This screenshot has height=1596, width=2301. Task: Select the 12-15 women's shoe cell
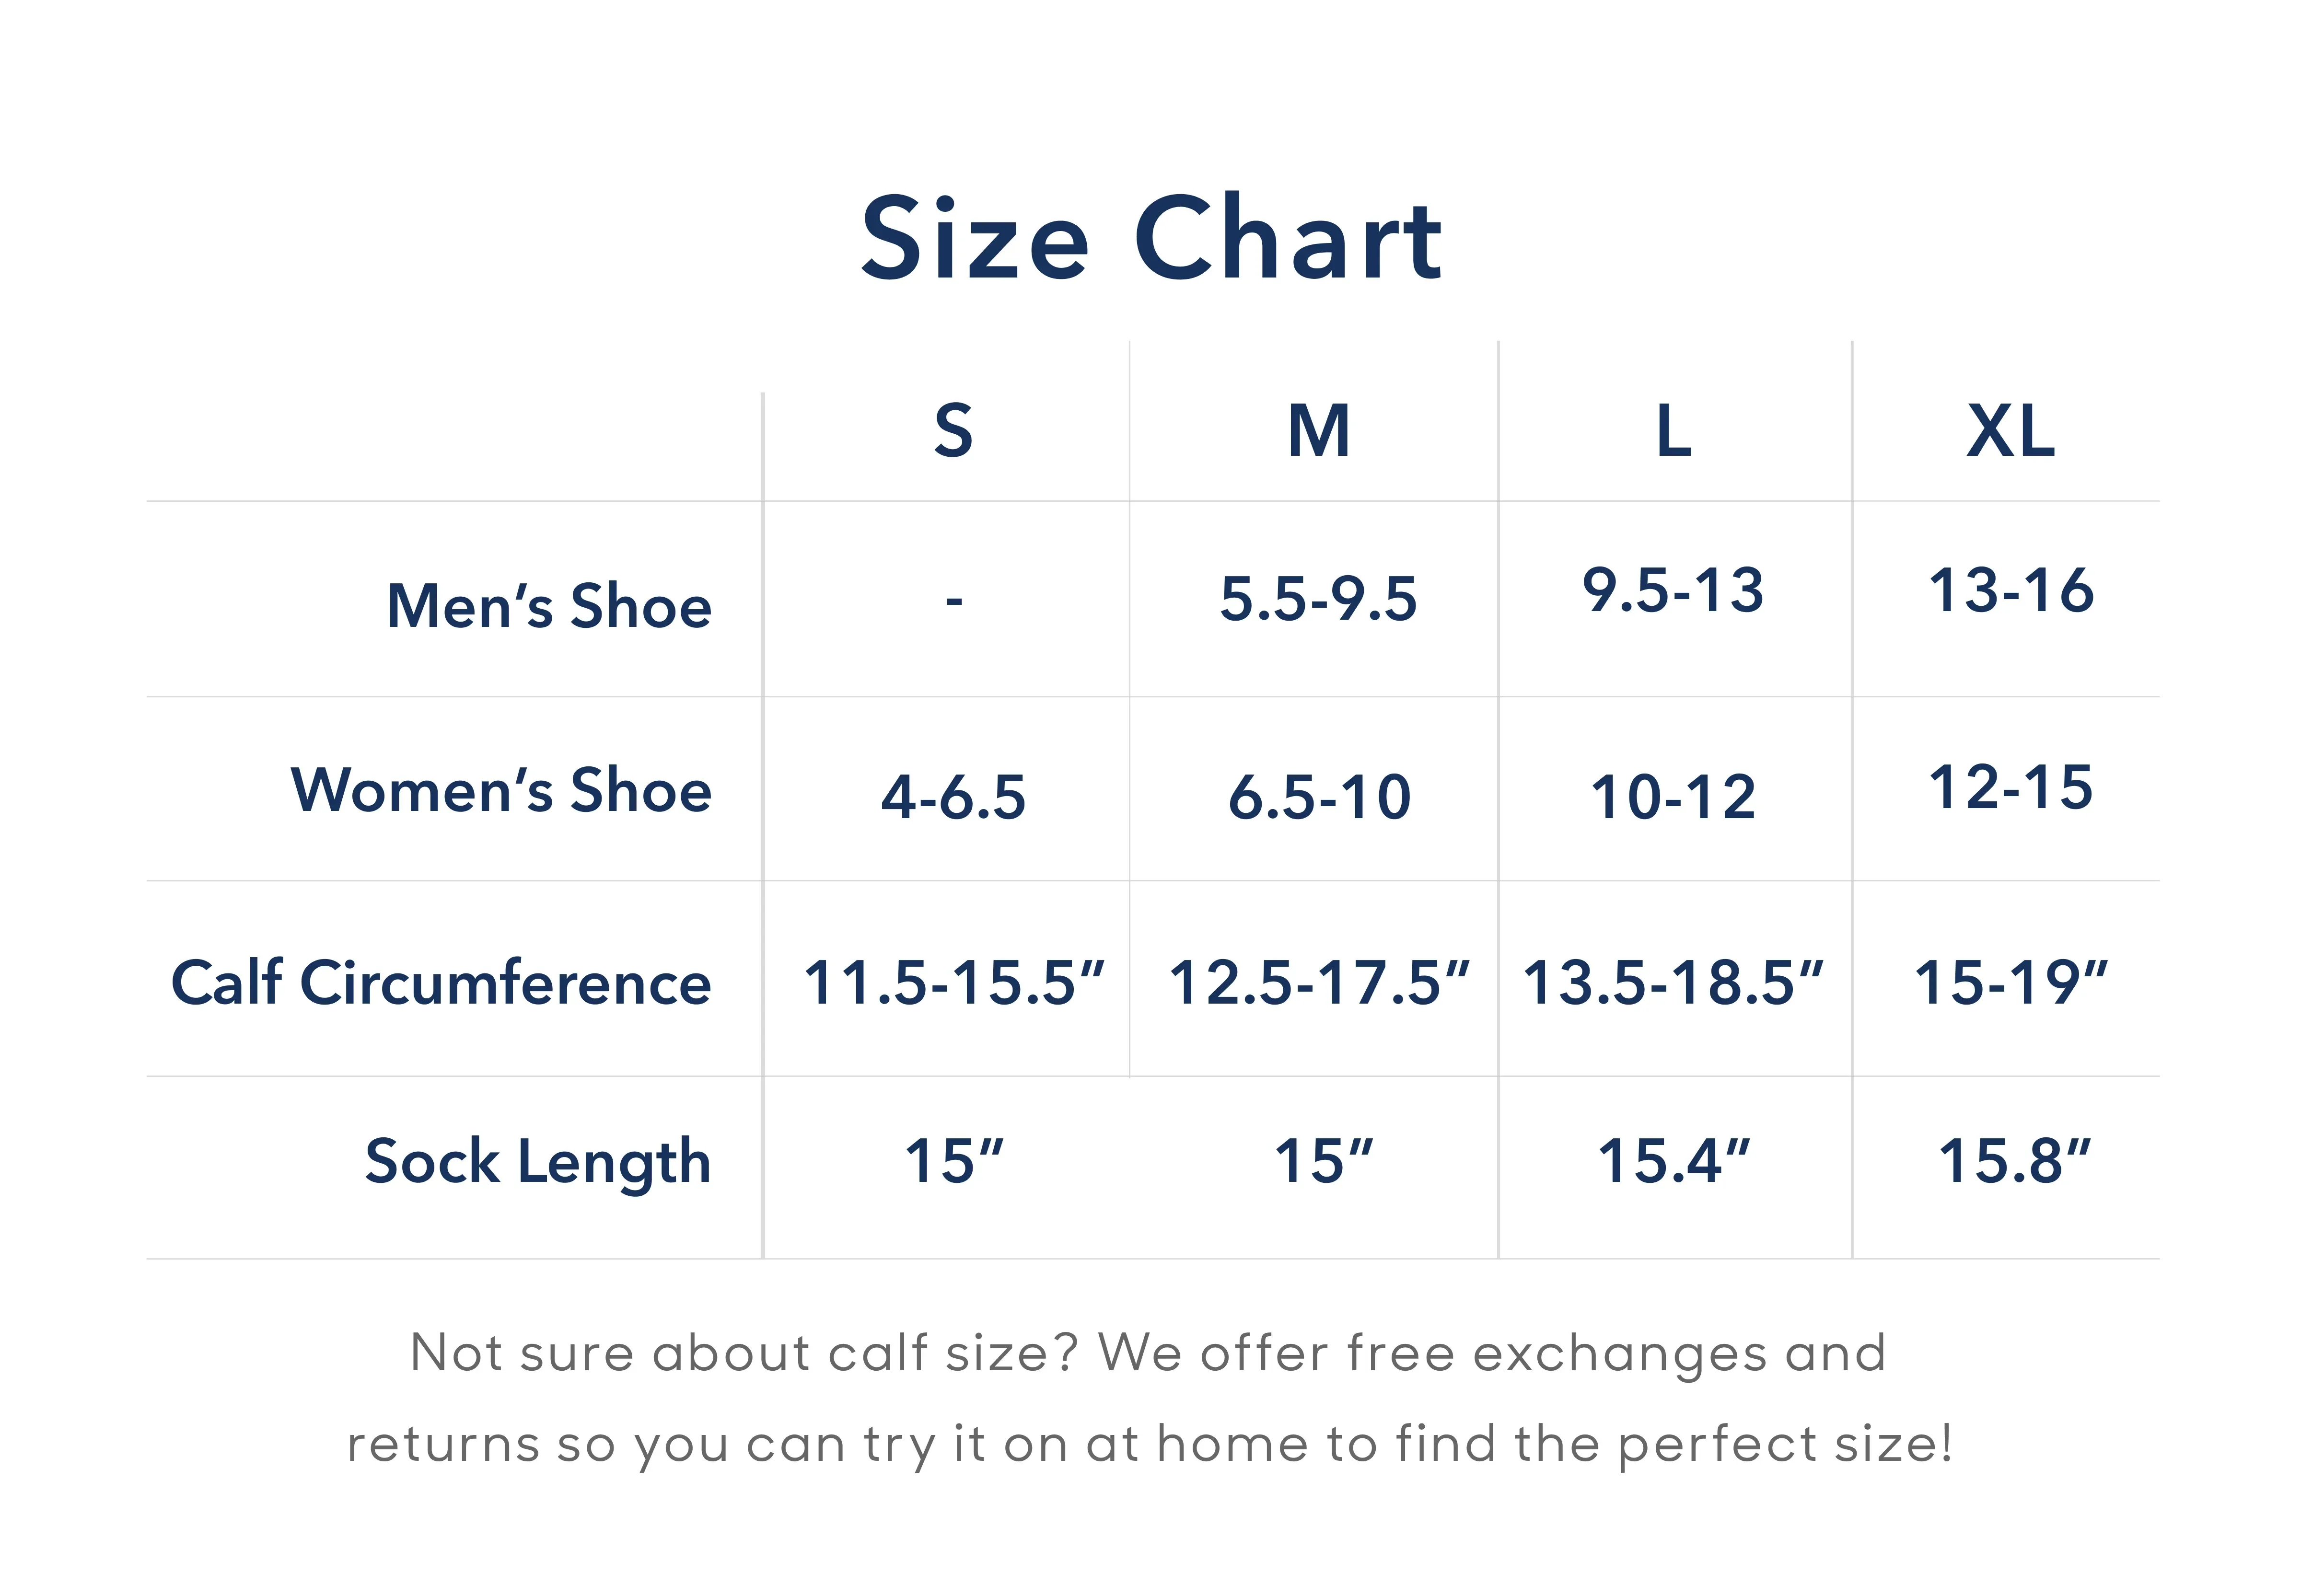(x=2010, y=787)
